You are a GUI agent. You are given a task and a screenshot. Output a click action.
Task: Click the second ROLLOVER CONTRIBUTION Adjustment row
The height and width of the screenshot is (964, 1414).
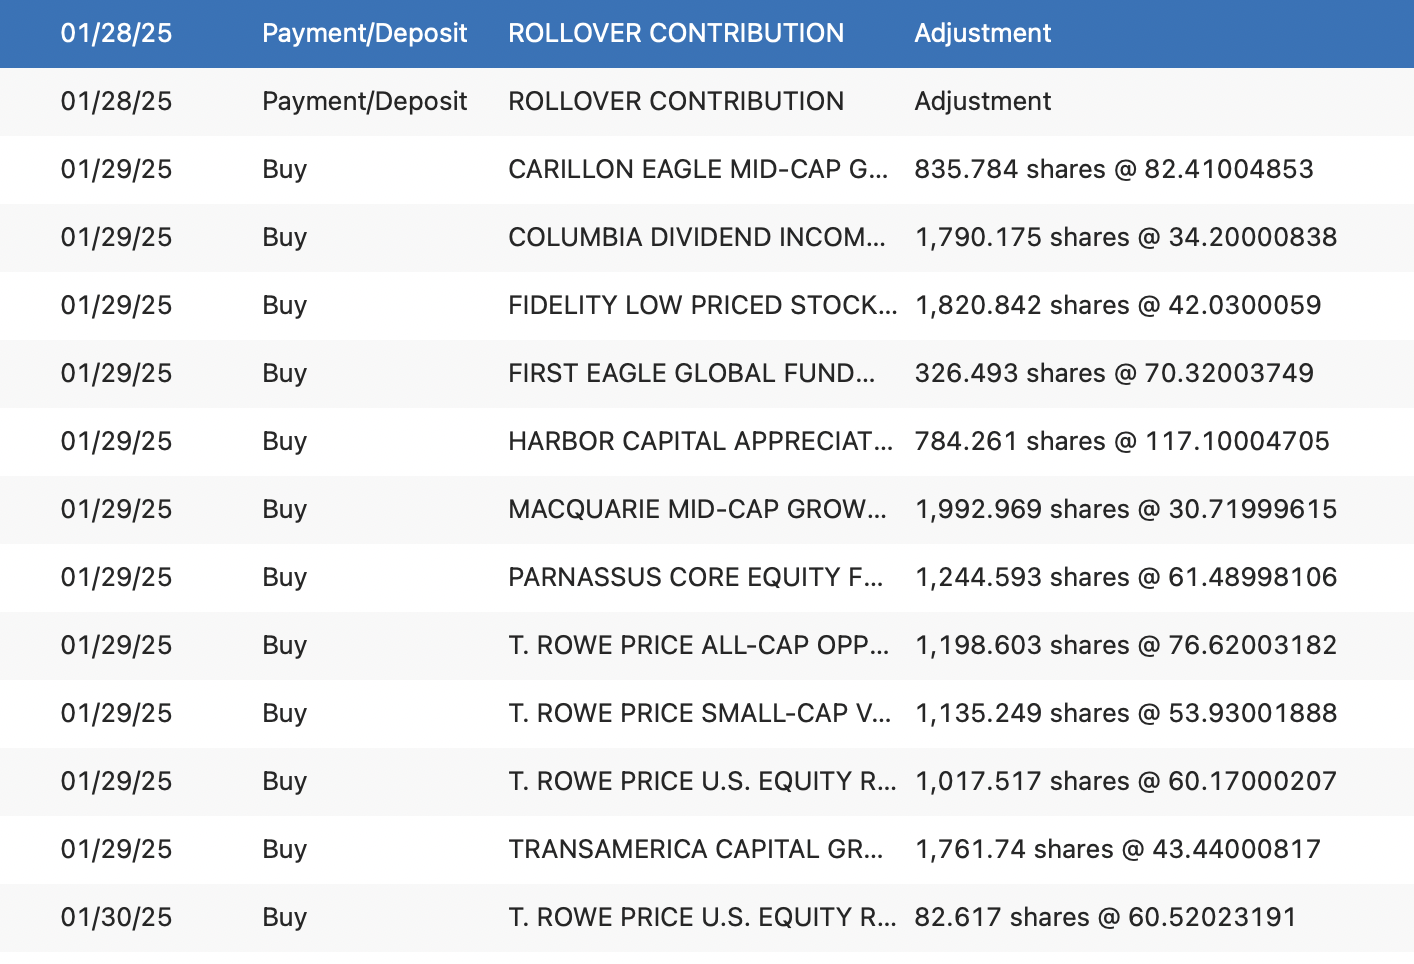707,102
